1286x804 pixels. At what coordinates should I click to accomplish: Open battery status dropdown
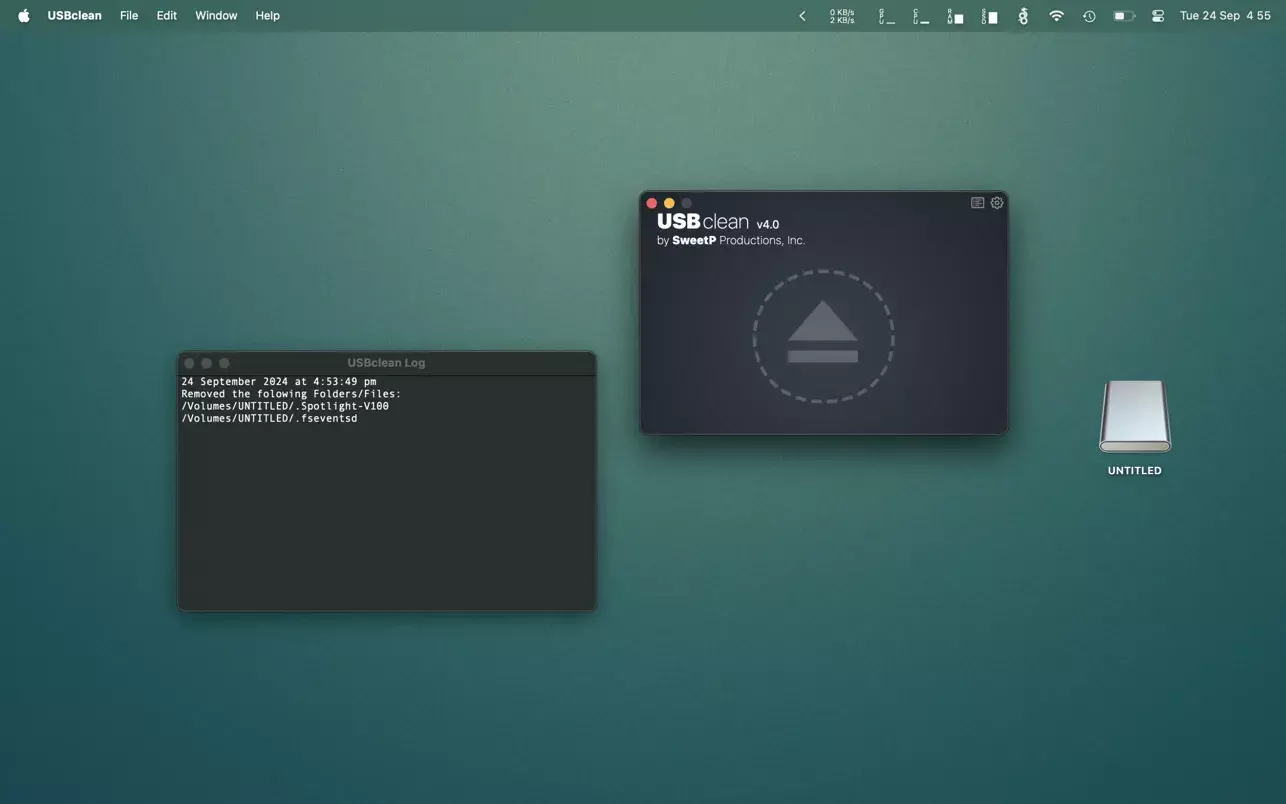pos(1124,16)
